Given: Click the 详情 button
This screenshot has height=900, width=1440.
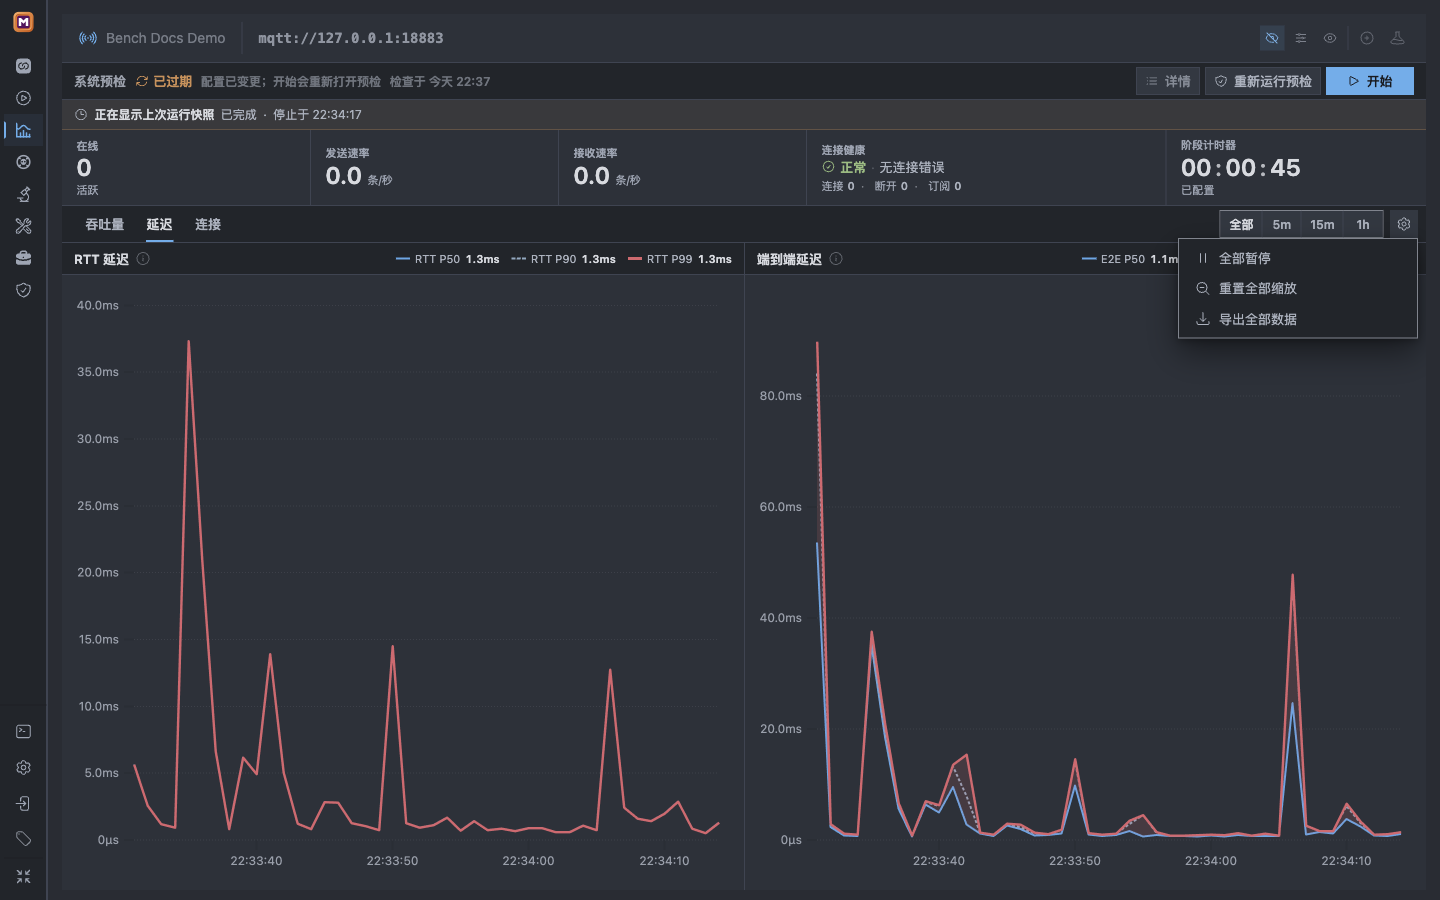Looking at the screenshot, I should [1168, 81].
